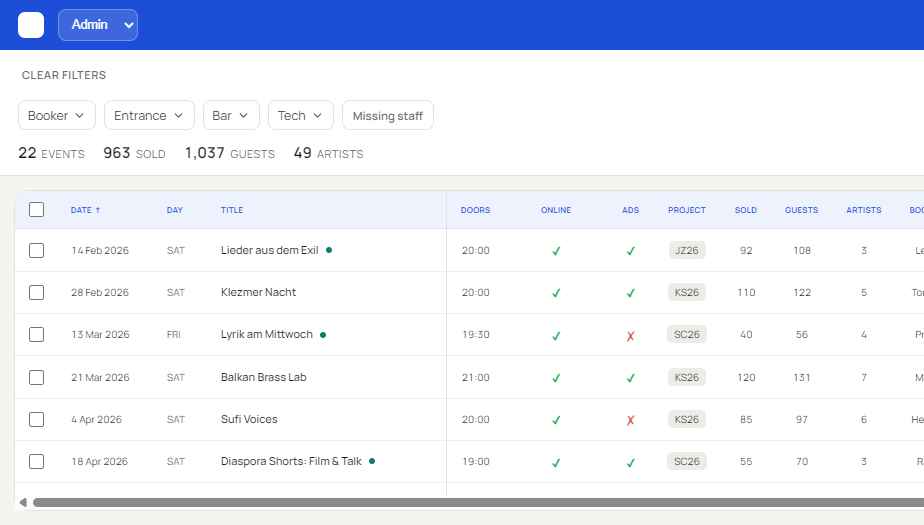Screen dimensions: 924x525
Task: Click SC26 tag in Diaspora Shorts row
Action: [x=687, y=461]
